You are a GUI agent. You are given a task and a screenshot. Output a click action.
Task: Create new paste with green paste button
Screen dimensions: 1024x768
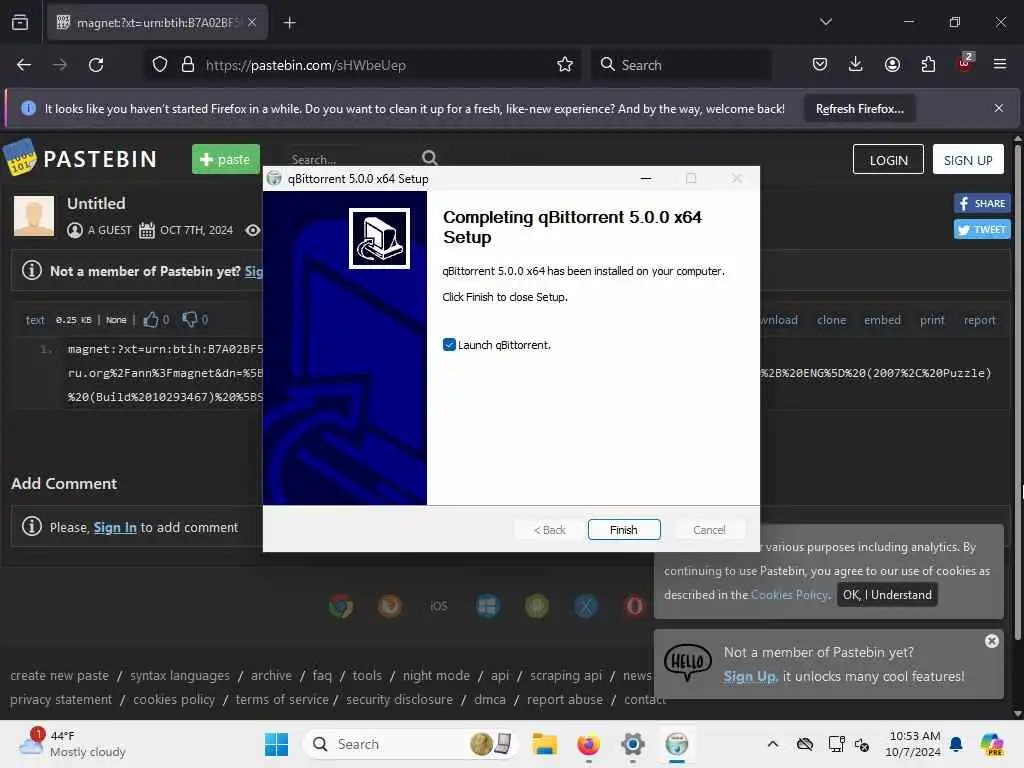click(225, 159)
